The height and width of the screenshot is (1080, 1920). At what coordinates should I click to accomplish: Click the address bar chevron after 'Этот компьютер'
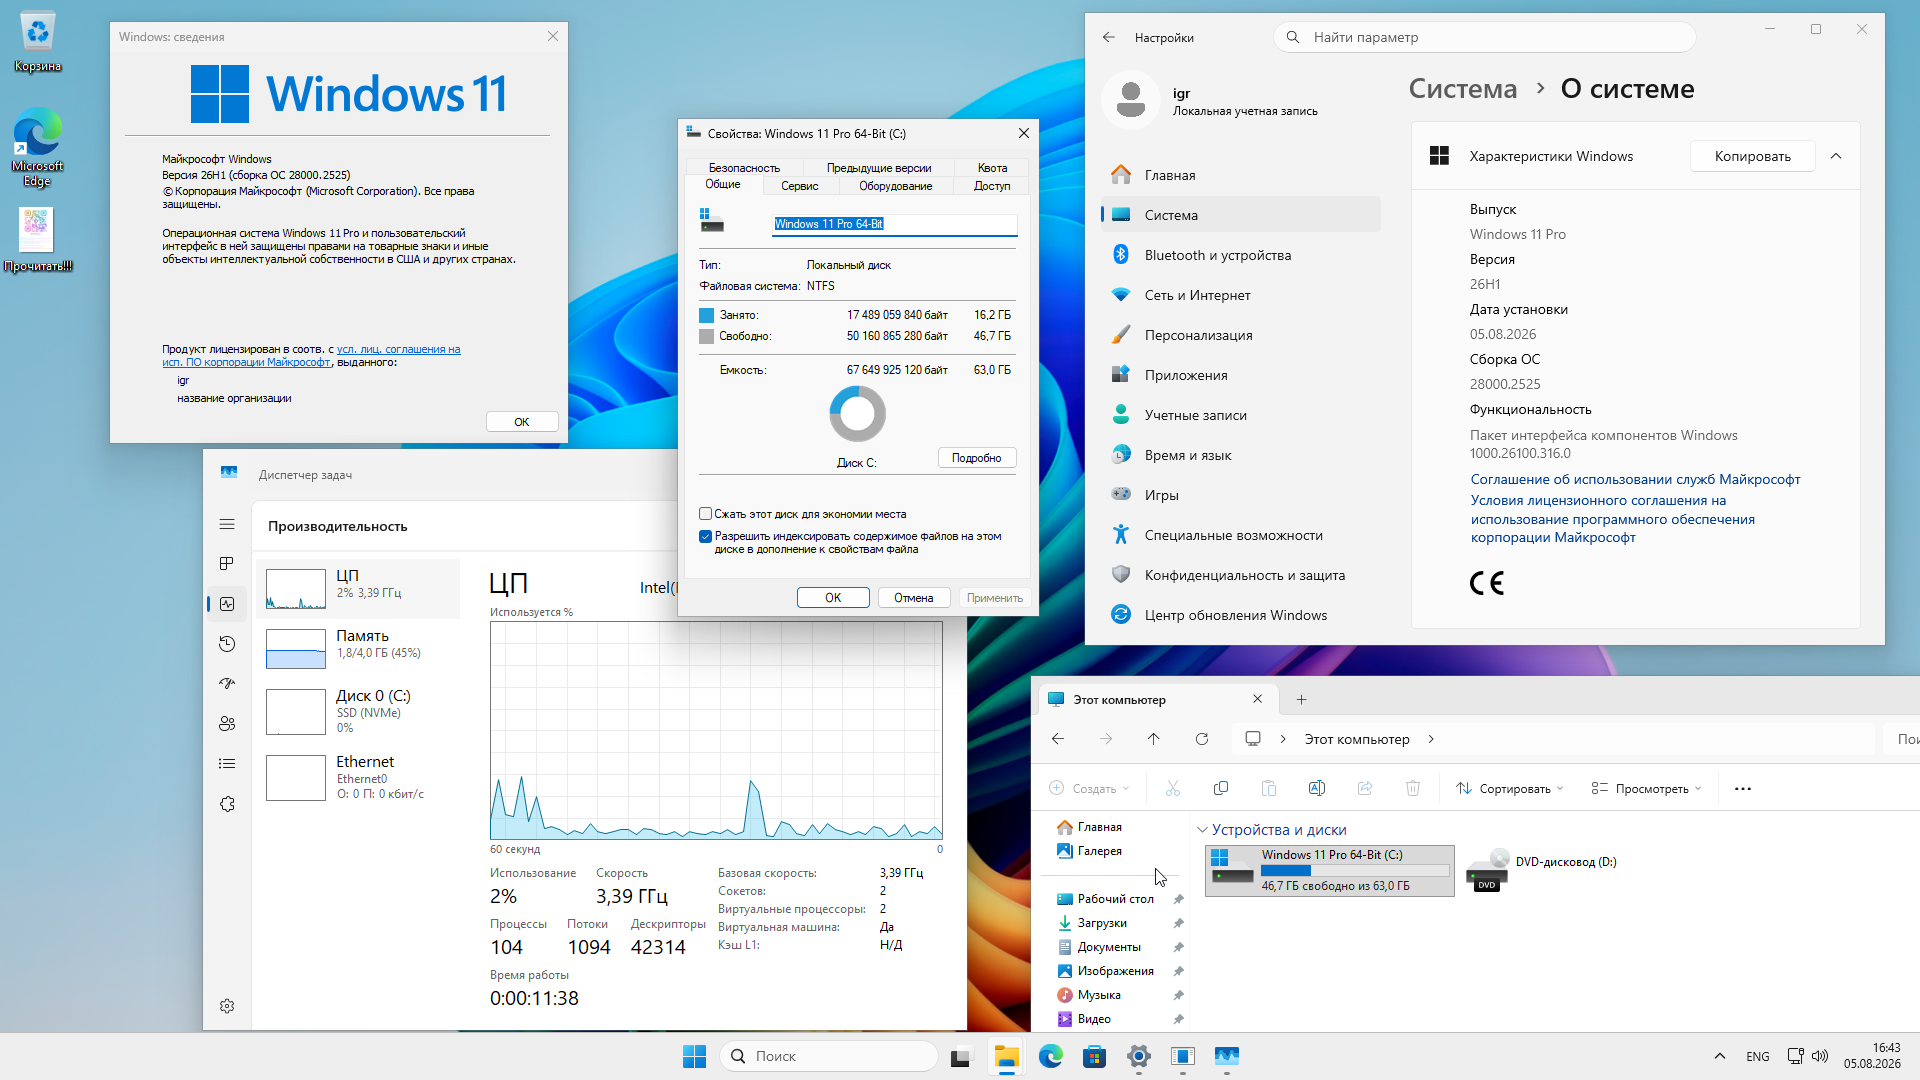(1431, 739)
